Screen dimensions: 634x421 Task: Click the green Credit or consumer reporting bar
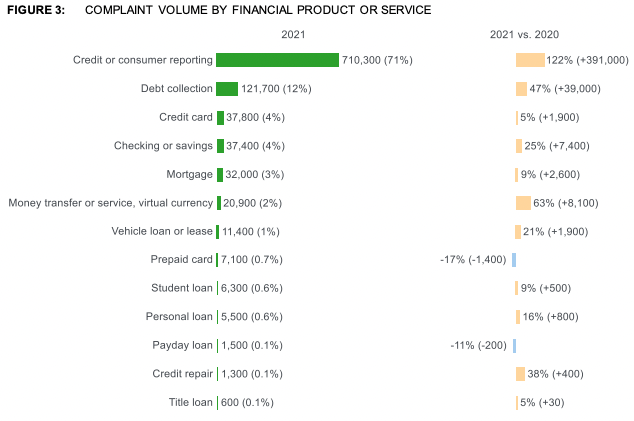(277, 60)
